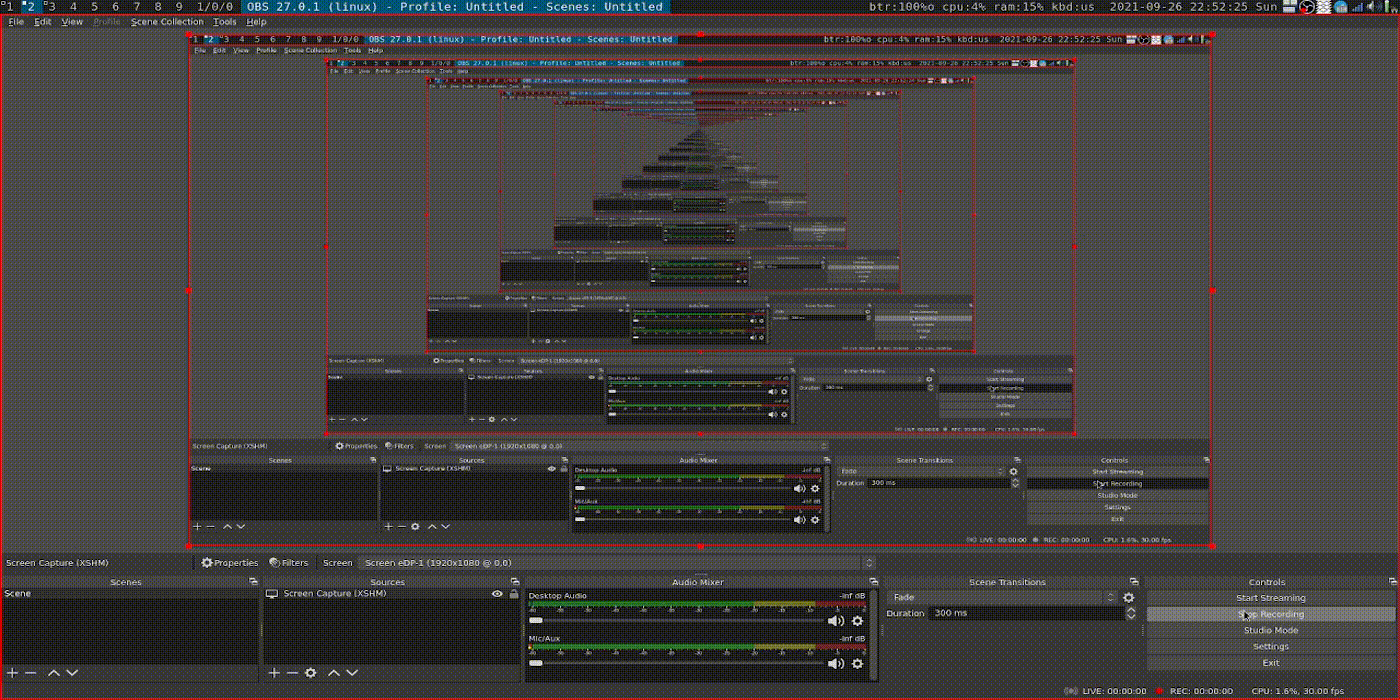
Task: Move the source down in Sources panel
Action: point(351,673)
